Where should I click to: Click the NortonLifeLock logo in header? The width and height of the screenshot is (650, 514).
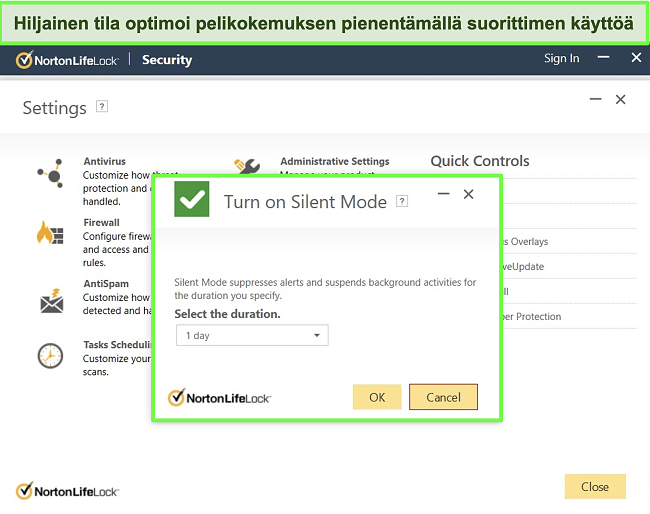pyautogui.click(x=67, y=60)
